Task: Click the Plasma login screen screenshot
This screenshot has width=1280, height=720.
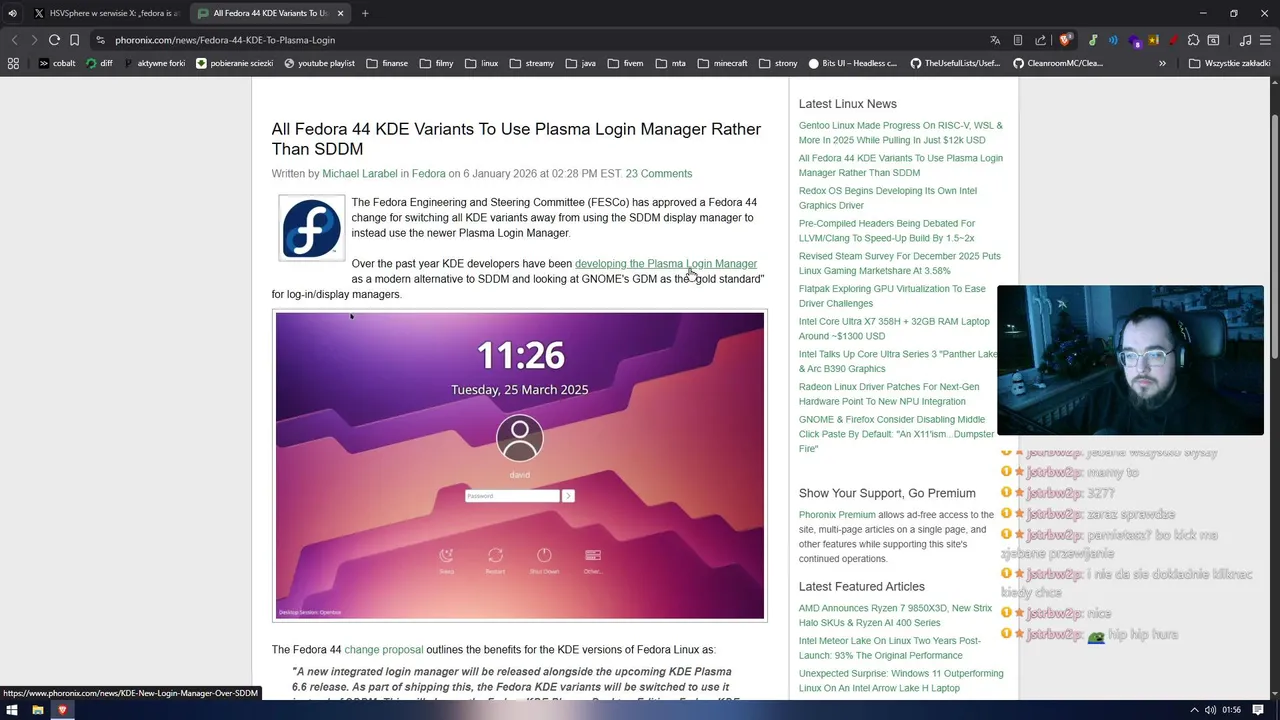Action: 520,466
